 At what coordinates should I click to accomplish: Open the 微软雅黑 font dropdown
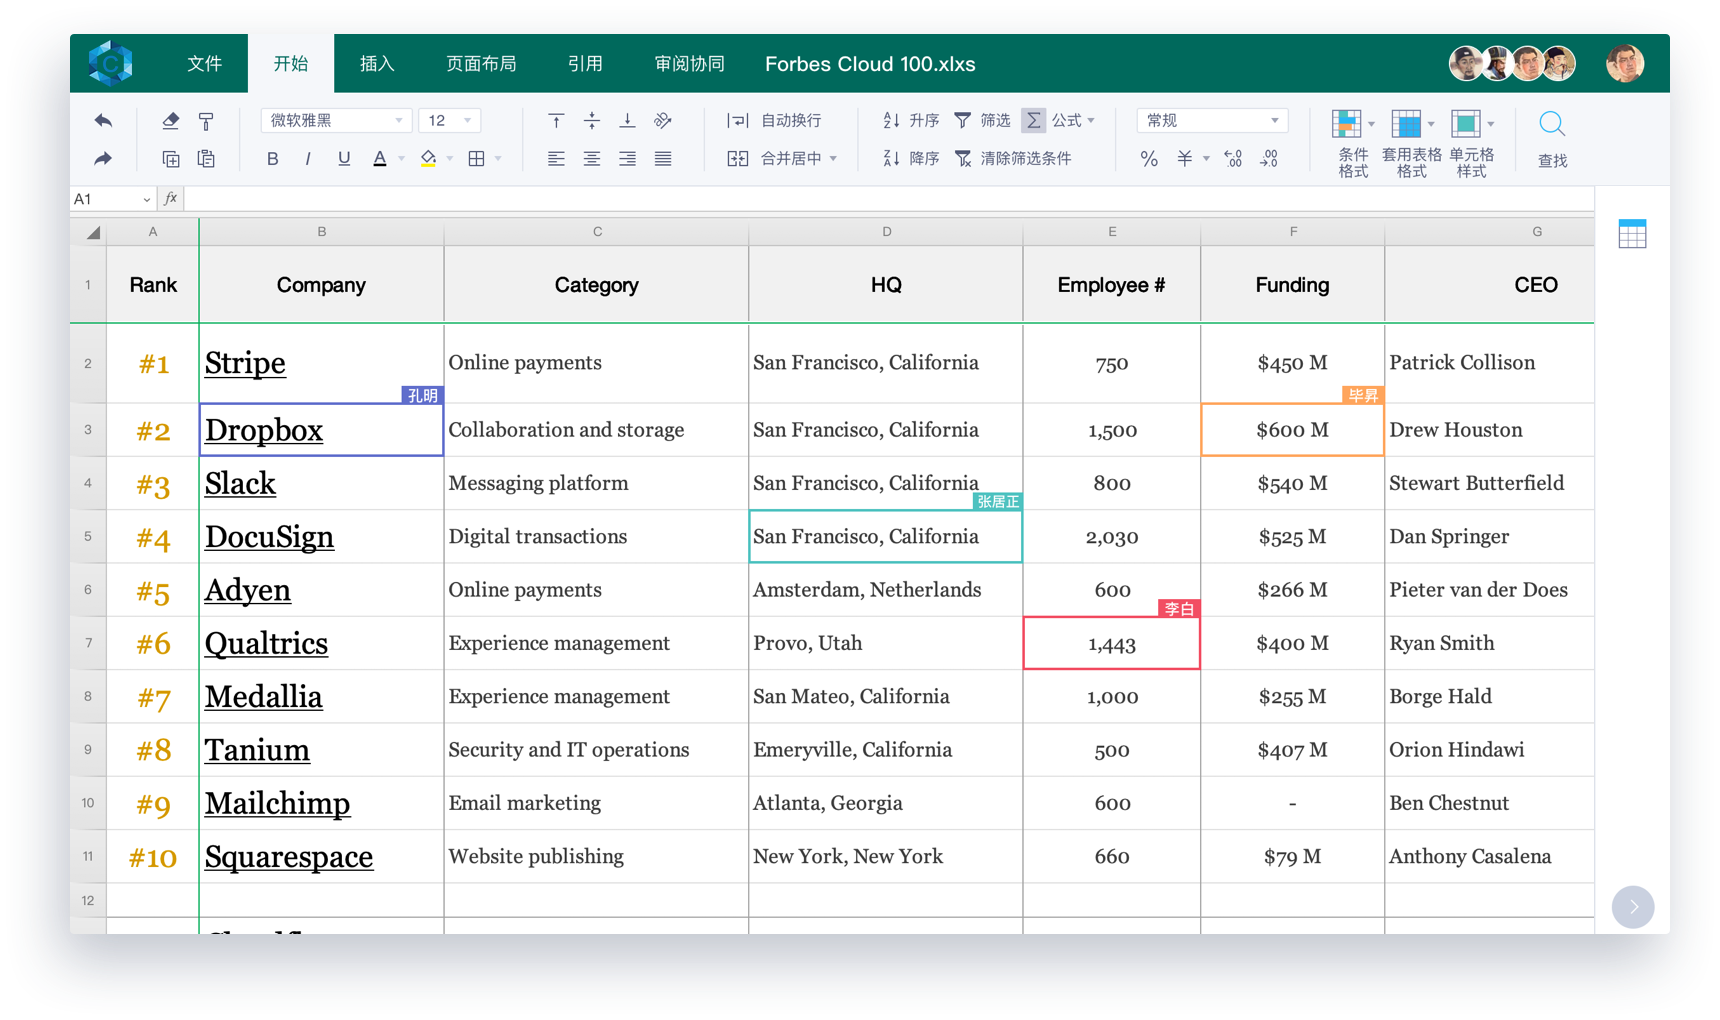336,121
